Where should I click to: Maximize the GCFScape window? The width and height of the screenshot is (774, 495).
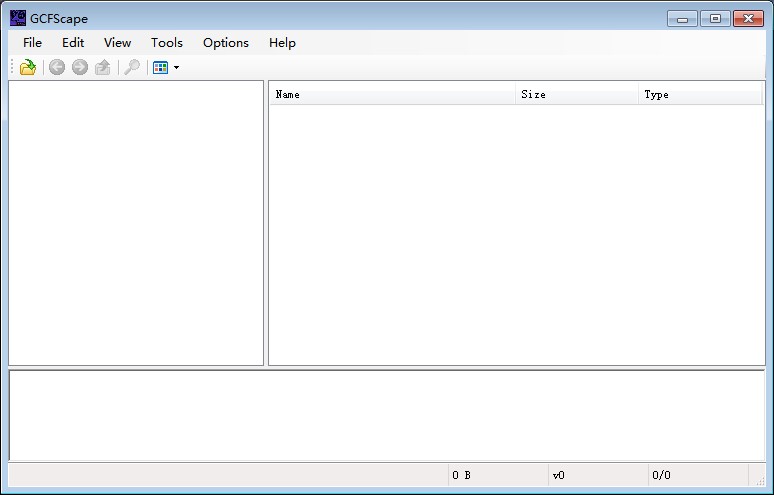click(715, 19)
